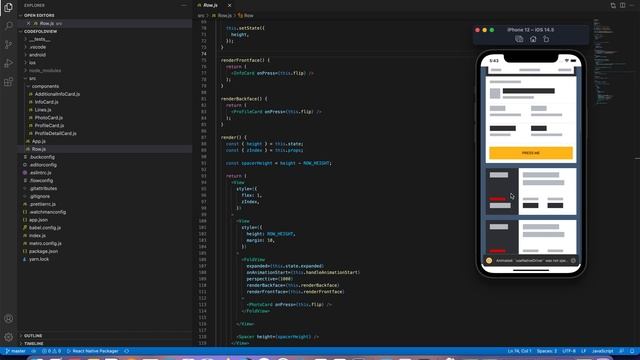Open .buckconfig file
Screen dimensions: 640x360
(x=42, y=157)
